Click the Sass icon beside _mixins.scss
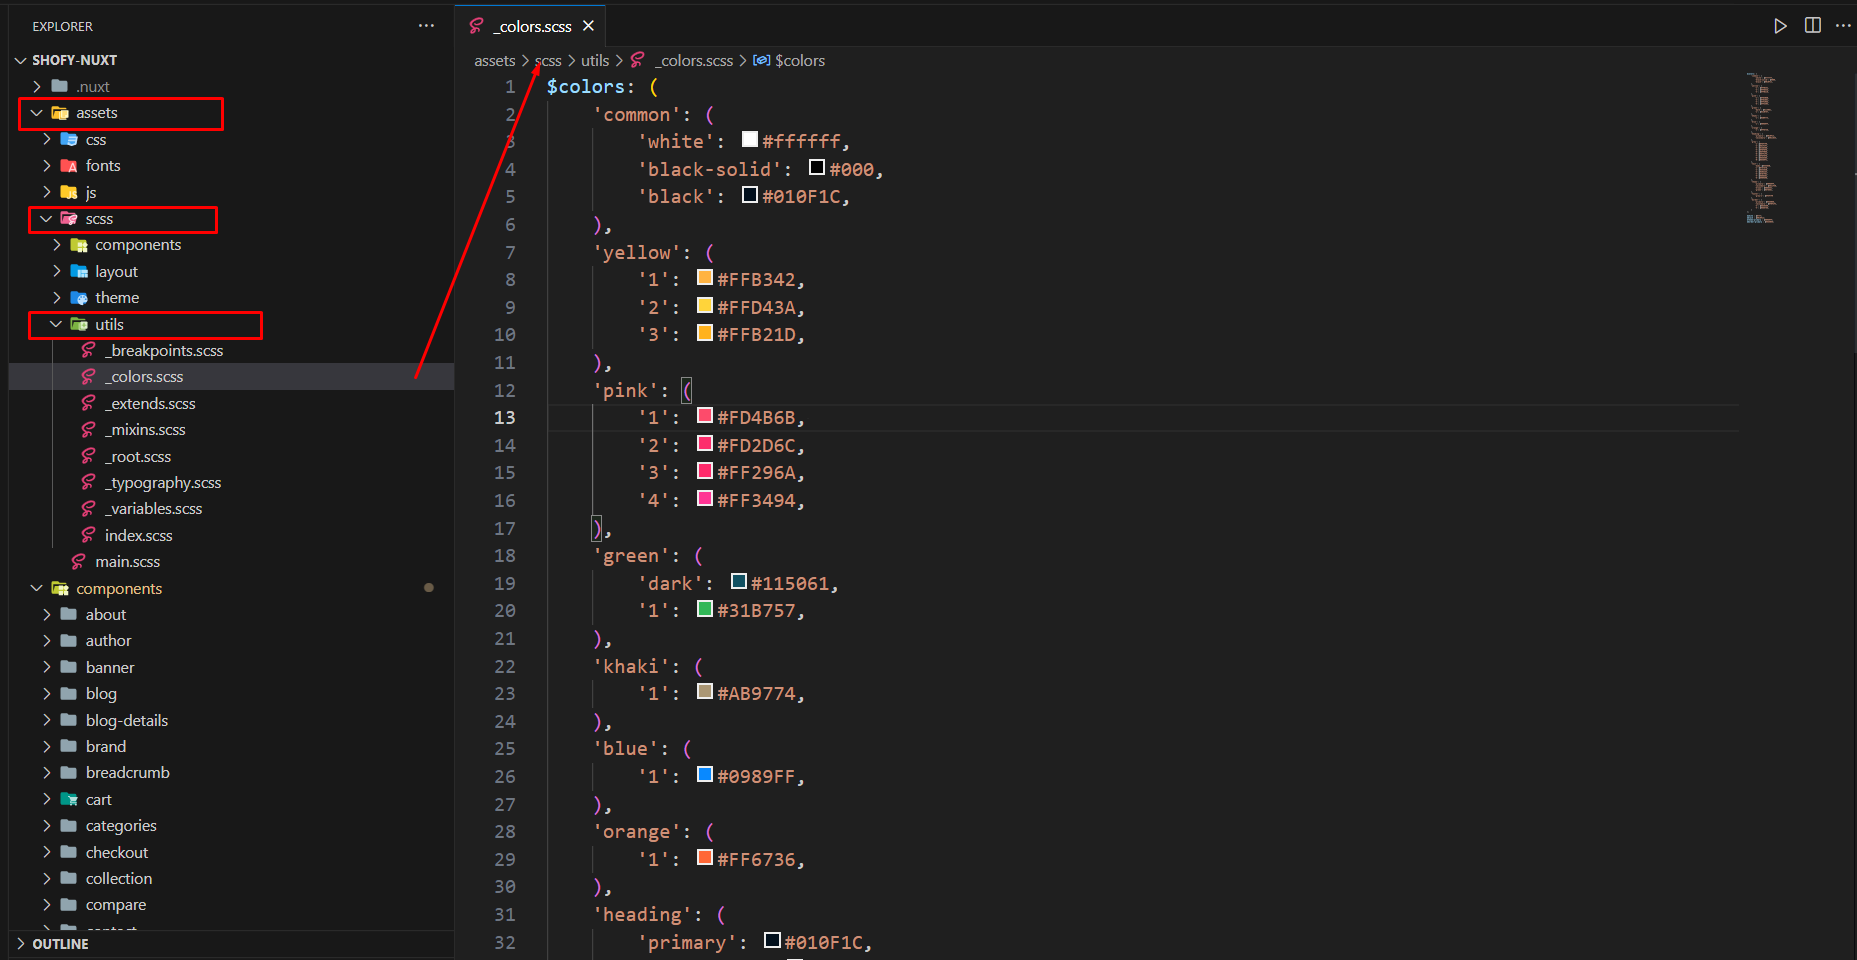This screenshot has width=1857, height=960. (x=89, y=429)
